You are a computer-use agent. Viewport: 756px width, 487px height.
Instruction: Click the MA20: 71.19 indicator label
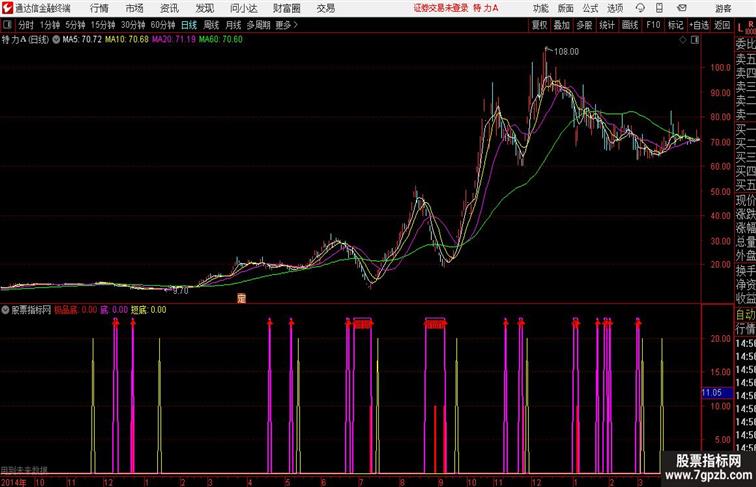click(x=174, y=40)
